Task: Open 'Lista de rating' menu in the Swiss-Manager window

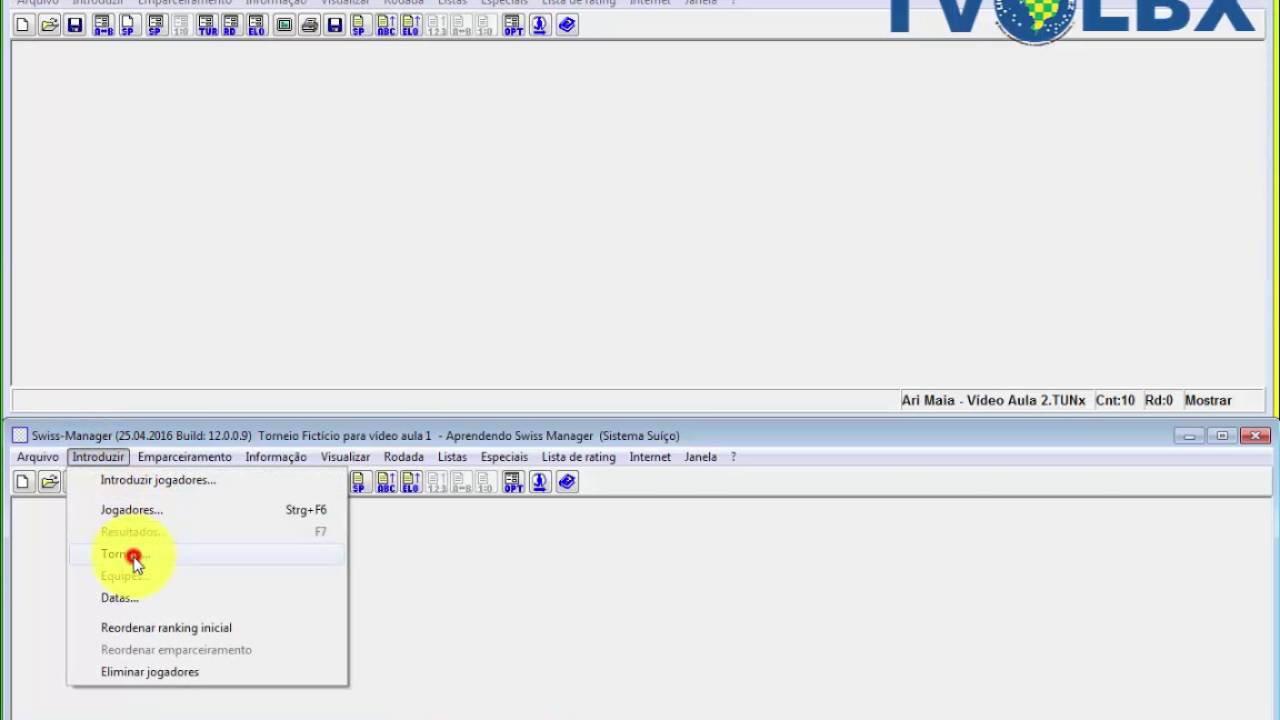Action: 579,457
